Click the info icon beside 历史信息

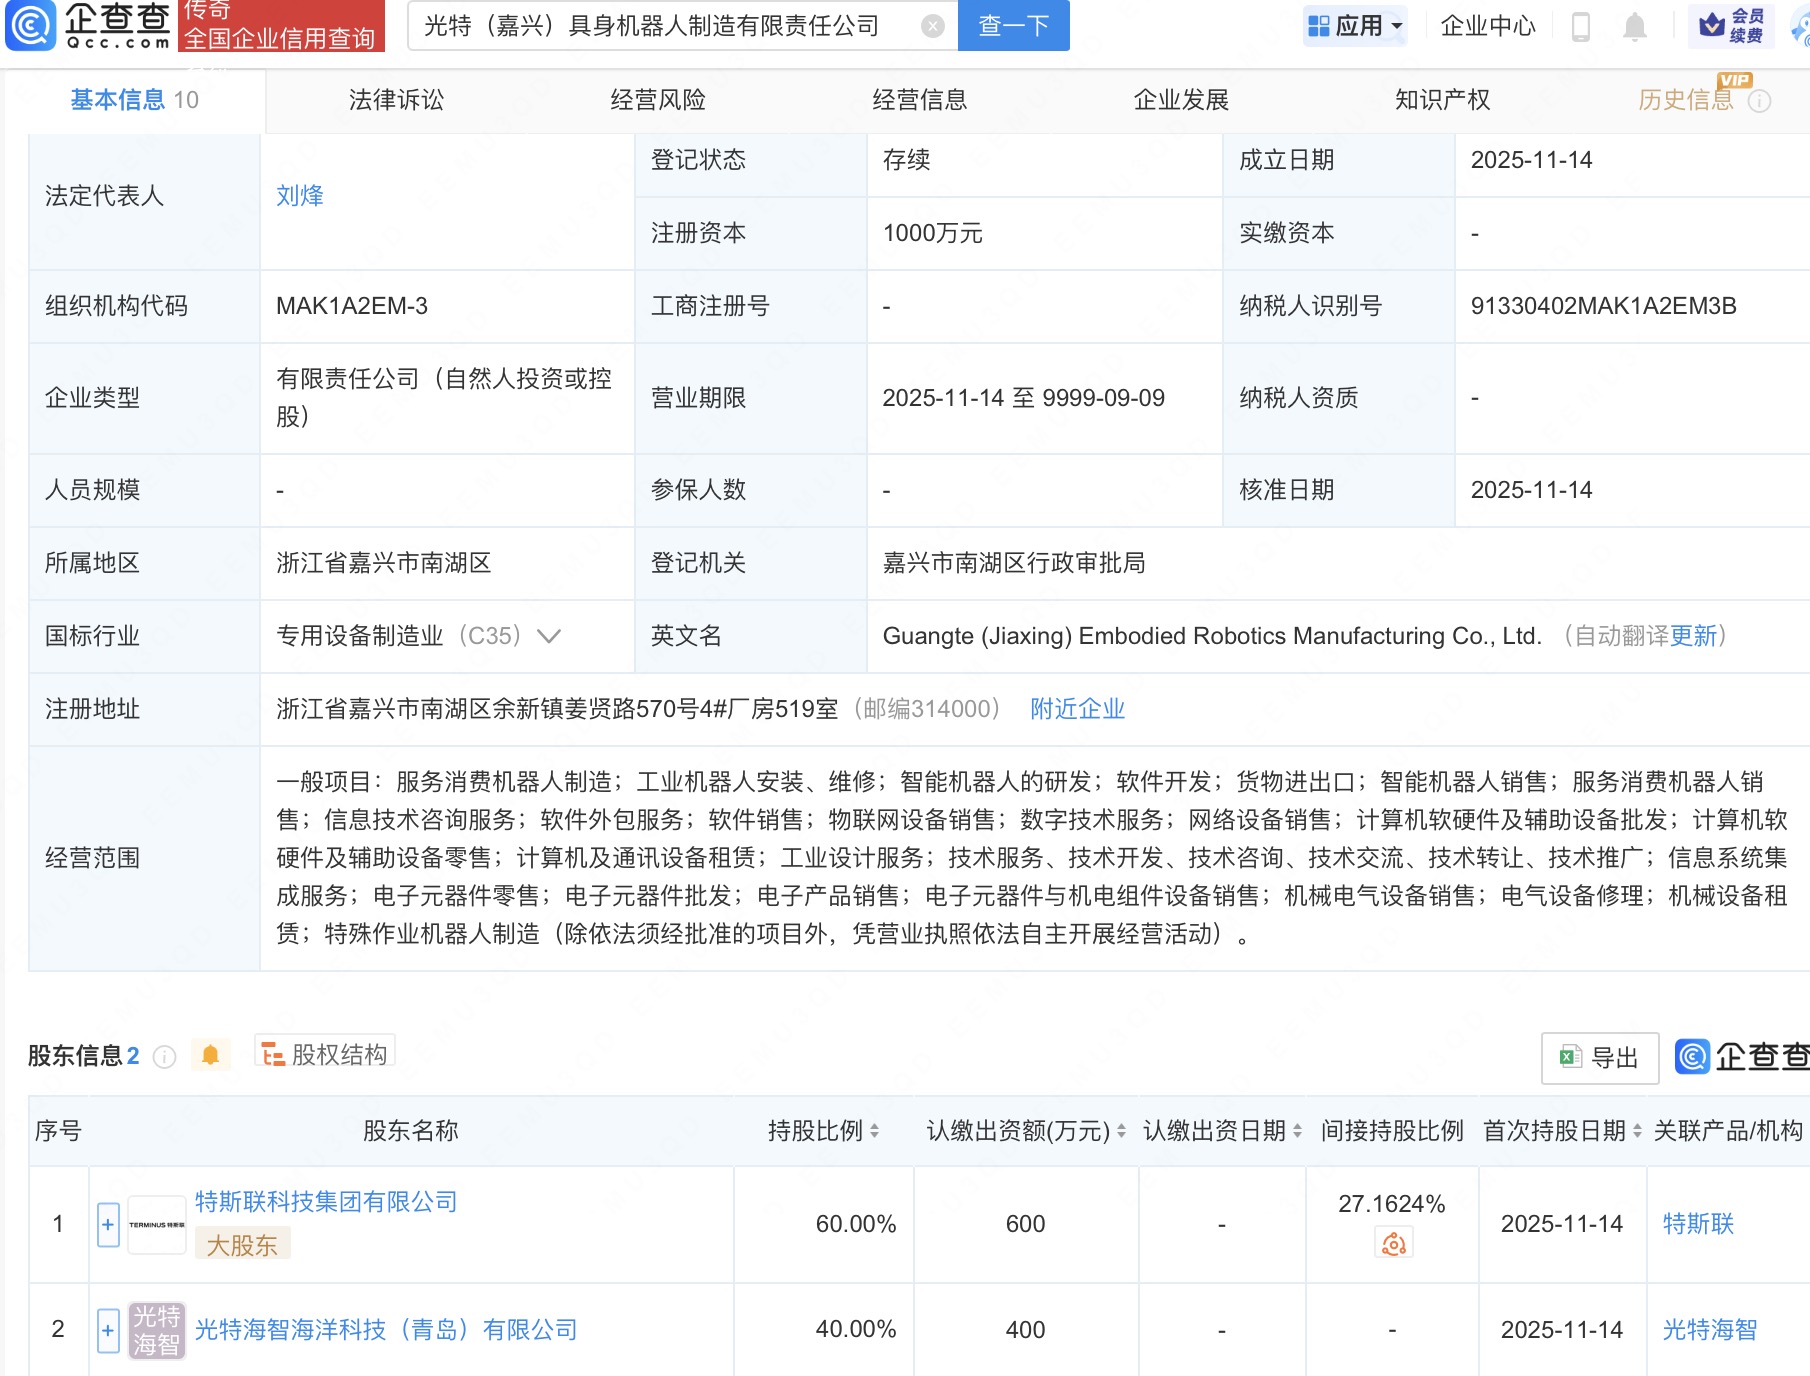(1759, 101)
